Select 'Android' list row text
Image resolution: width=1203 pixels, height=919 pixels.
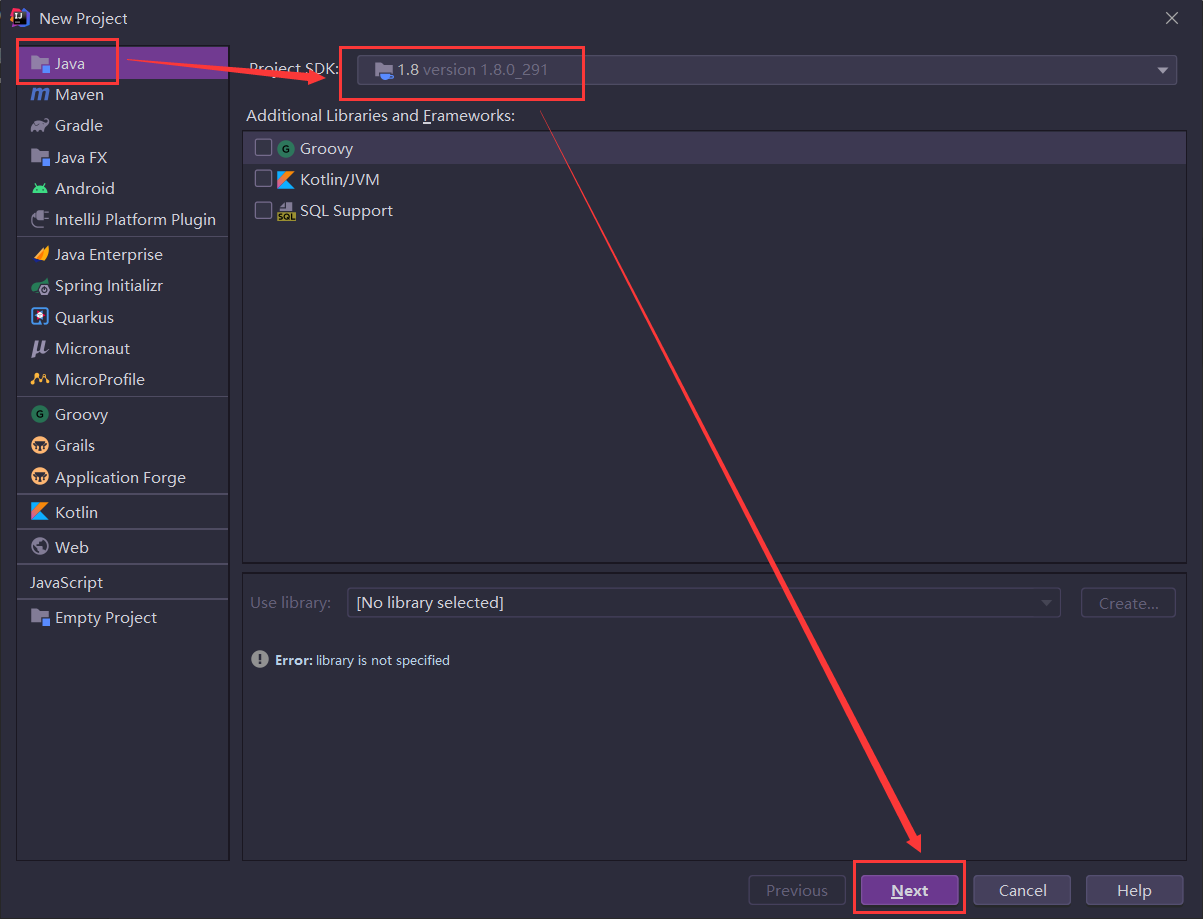pyautogui.click(x=85, y=188)
